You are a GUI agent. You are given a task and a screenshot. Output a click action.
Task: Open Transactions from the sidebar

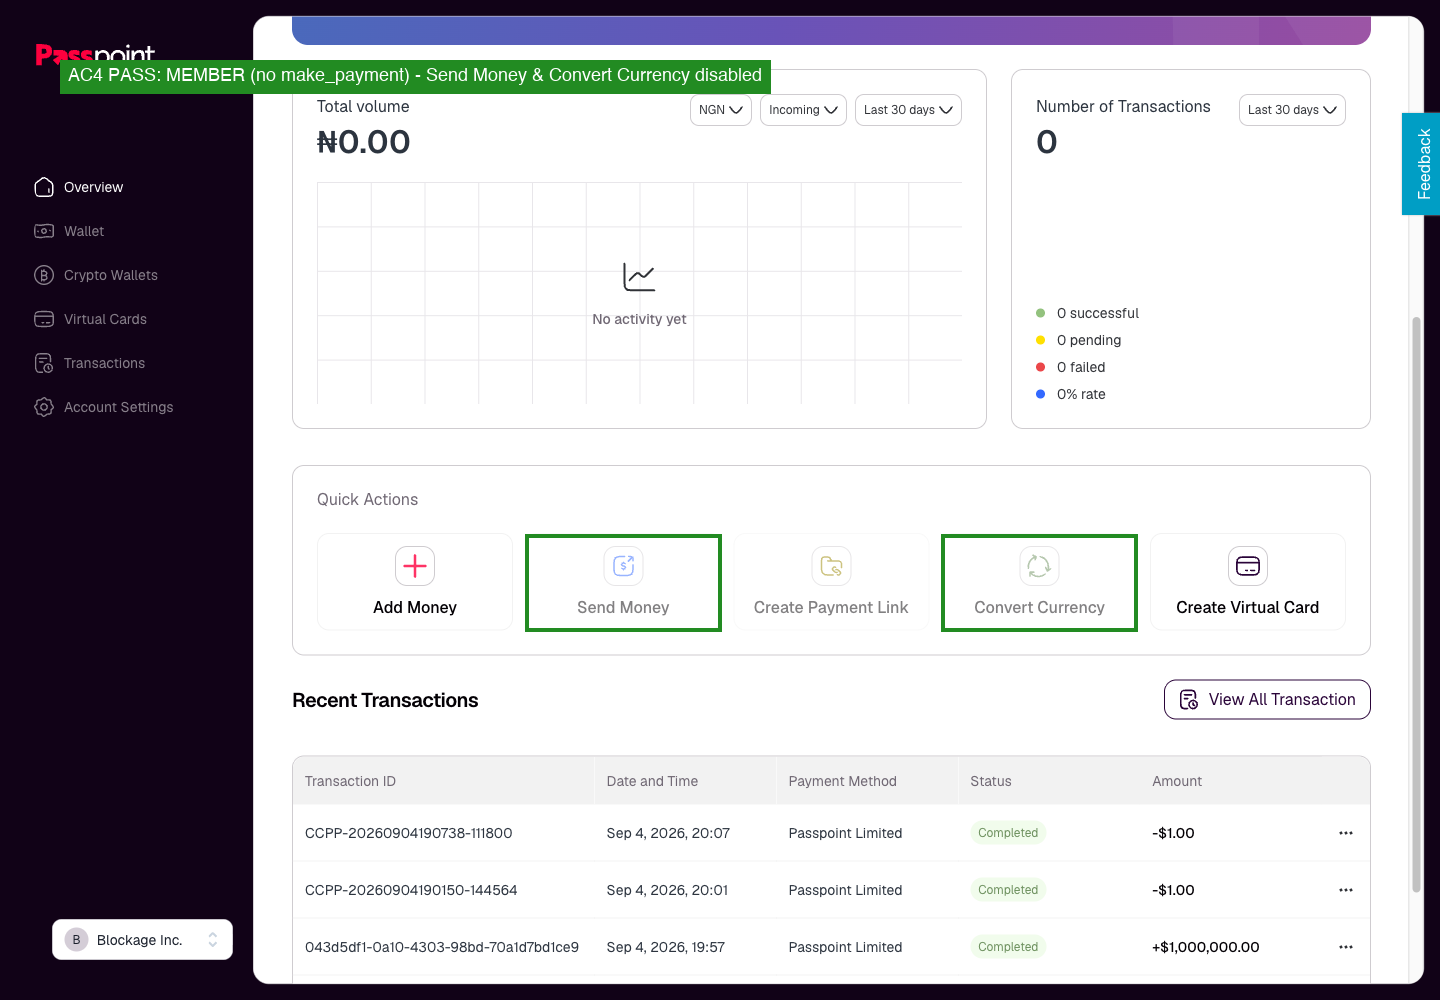coord(104,363)
